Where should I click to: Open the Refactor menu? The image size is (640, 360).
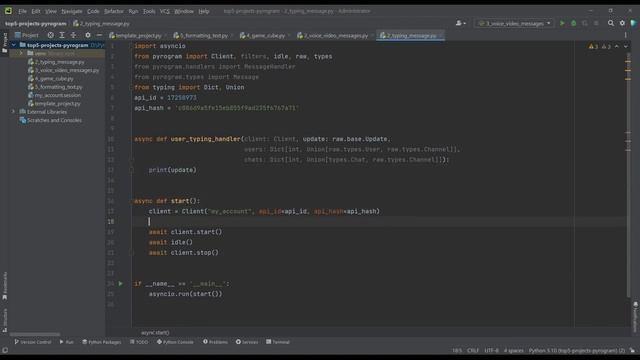point(113,11)
